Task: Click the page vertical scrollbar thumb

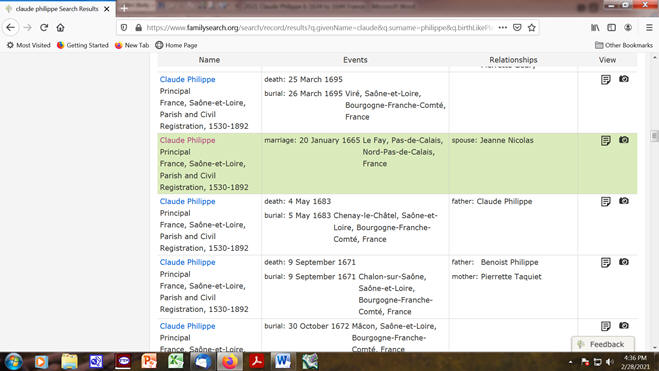Action: point(654,136)
